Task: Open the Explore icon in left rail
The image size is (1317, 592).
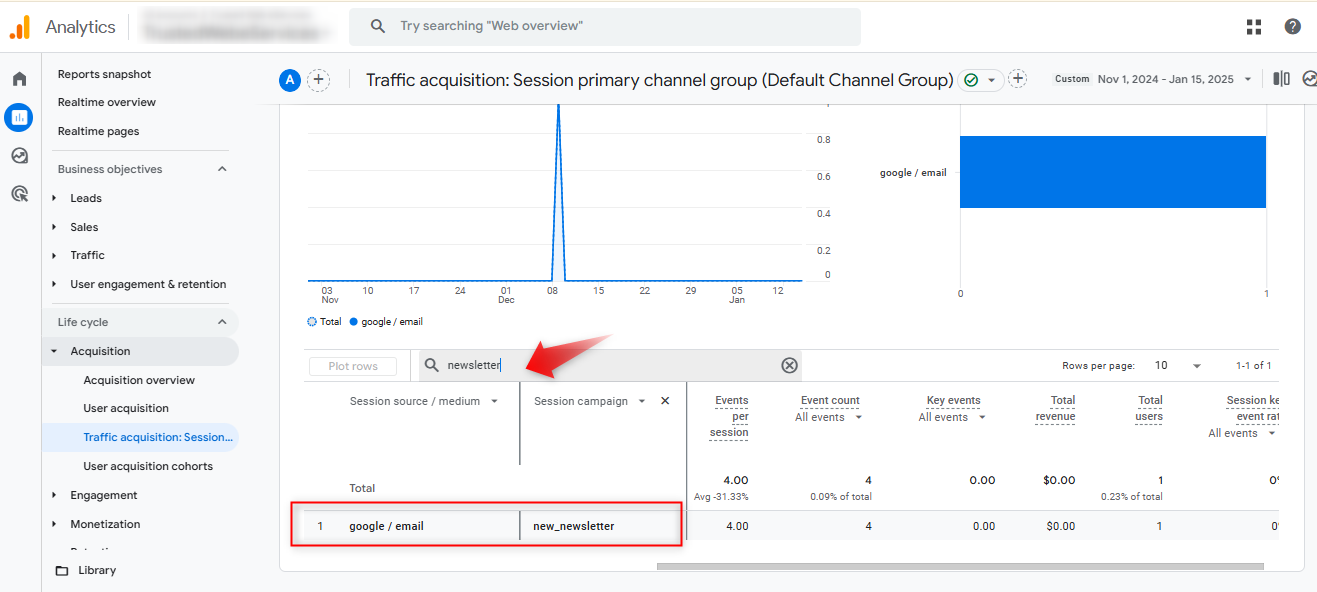Action: coord(19,156)
